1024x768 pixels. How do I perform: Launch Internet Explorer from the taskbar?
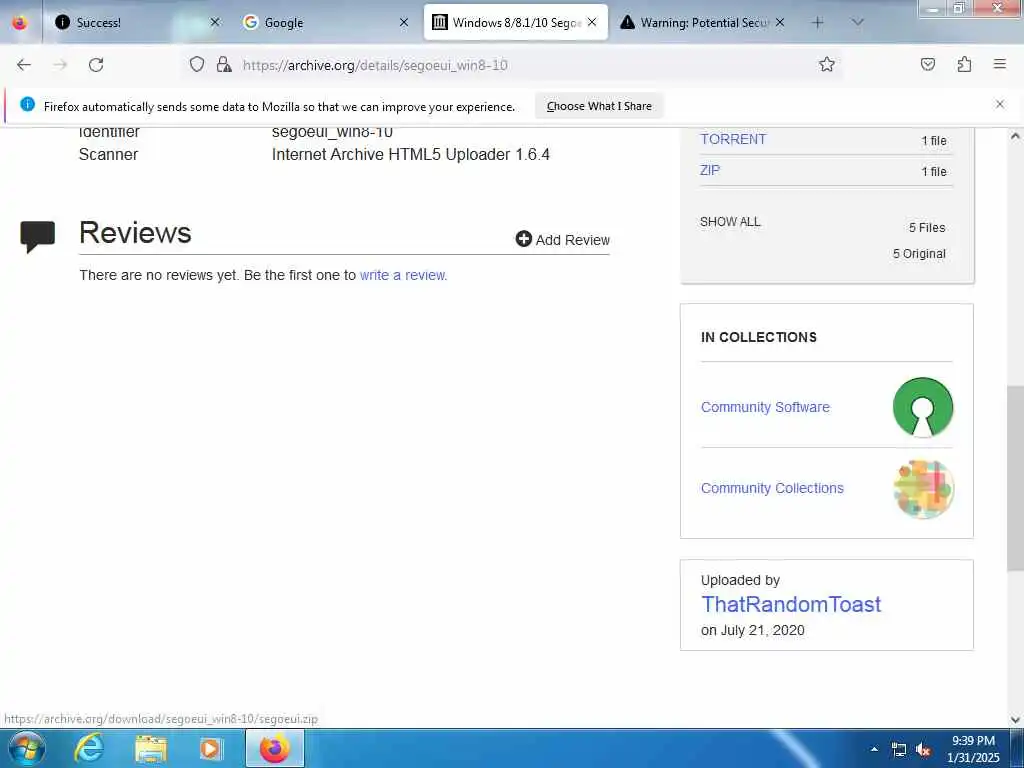[x=89, y=748]
